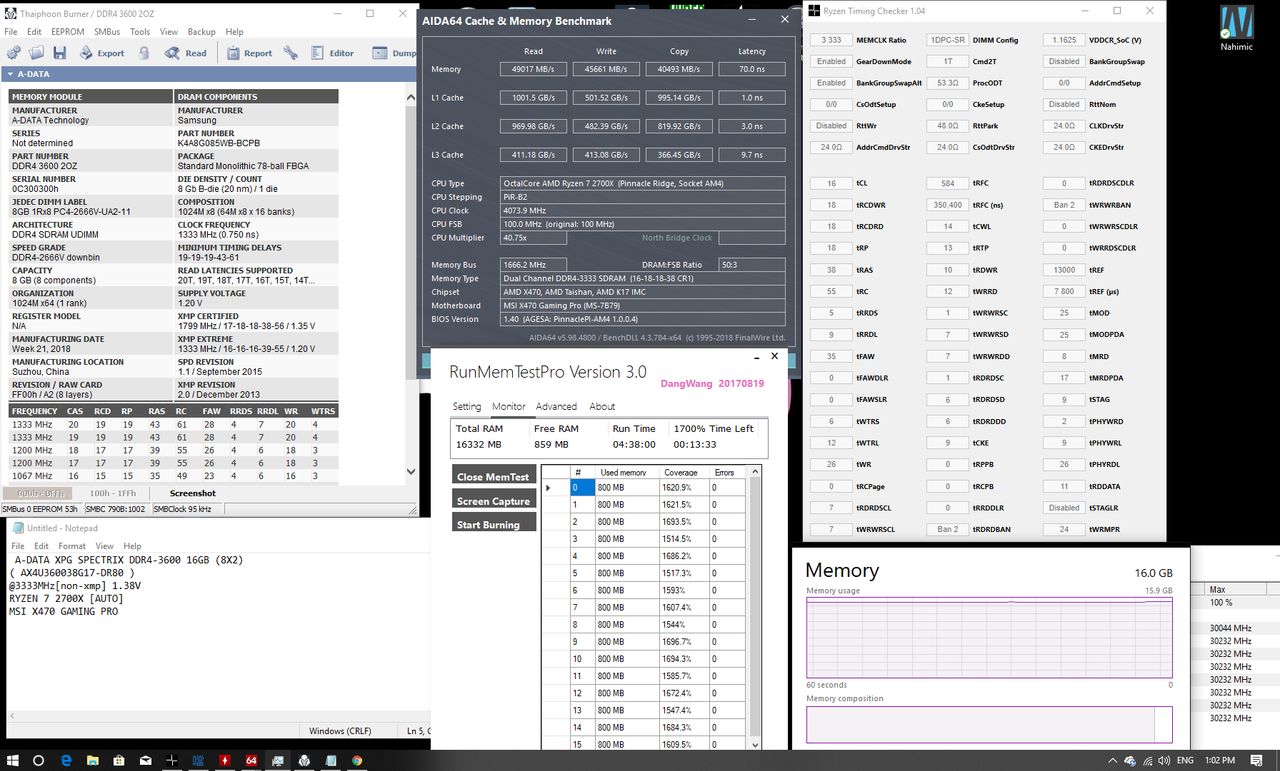
Task: Click ProcODT value 53.3Ω field
Action: (x=946, y=83)
